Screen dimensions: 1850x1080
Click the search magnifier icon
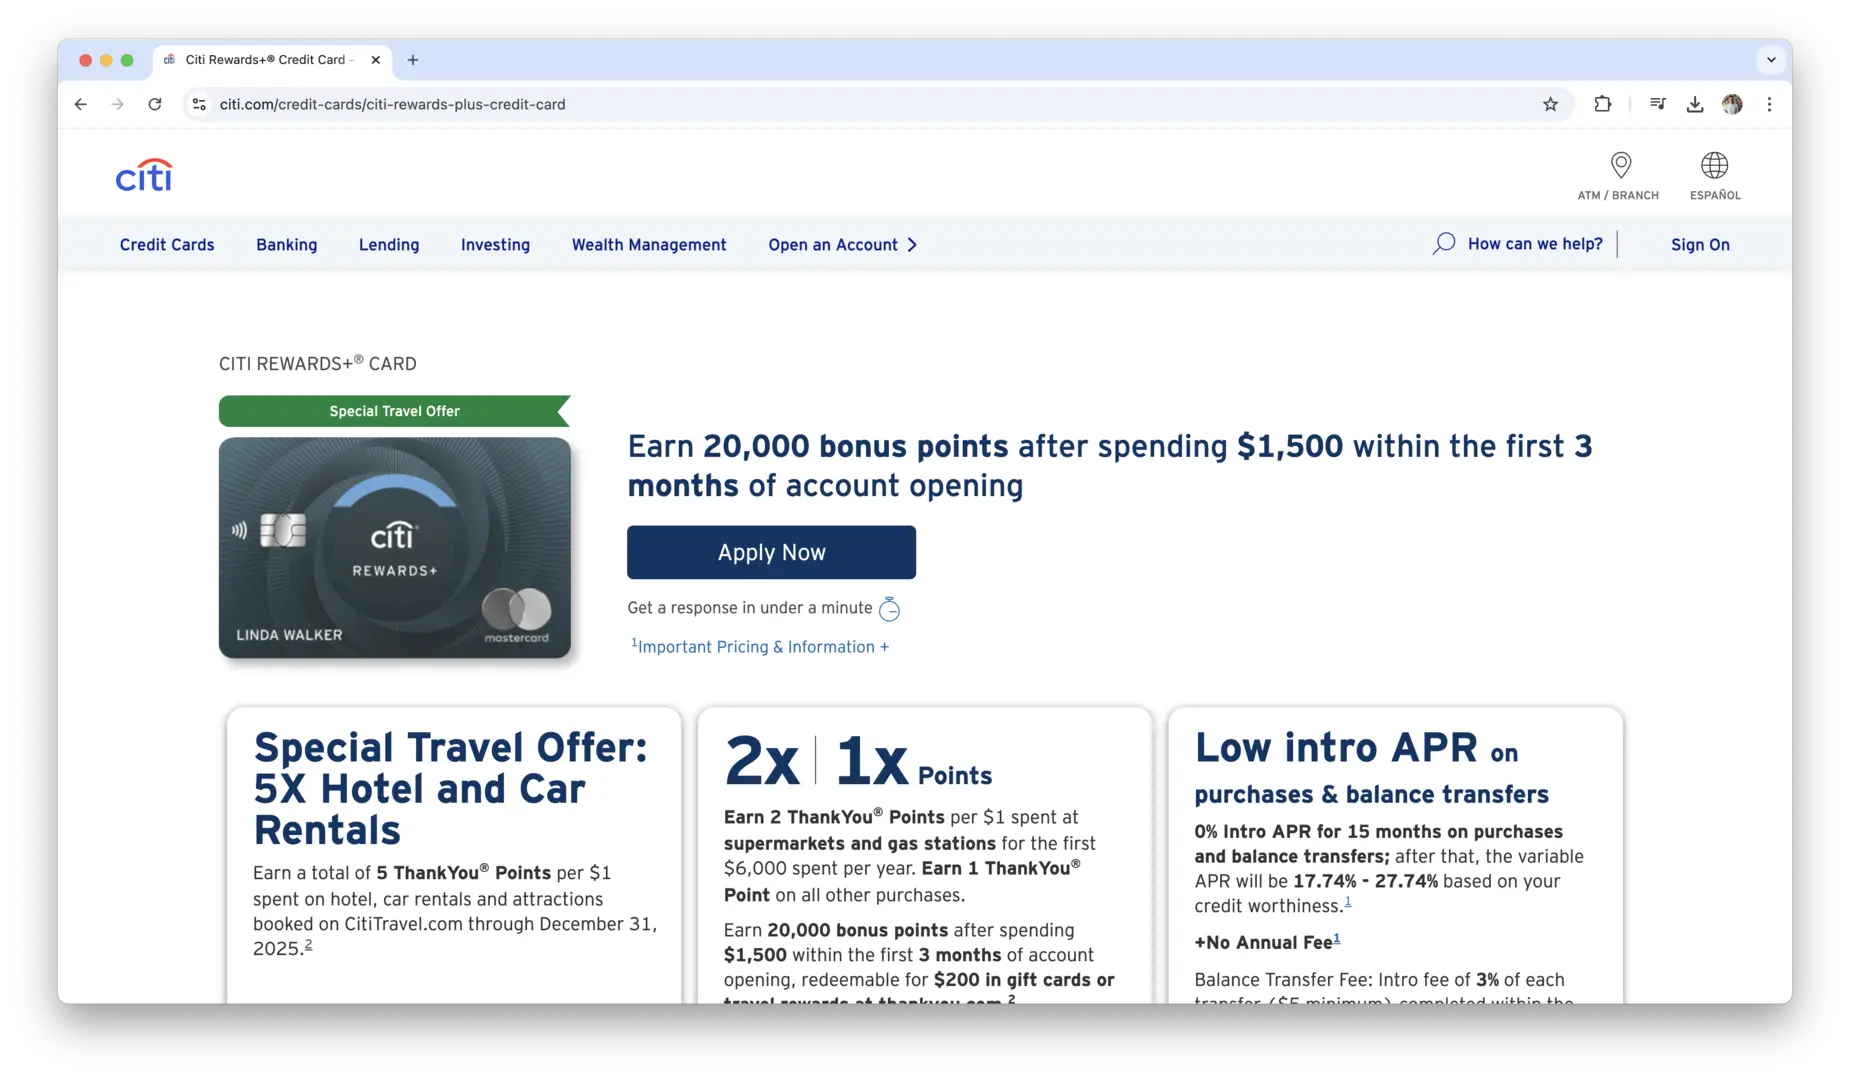[x=1443, y=244]
